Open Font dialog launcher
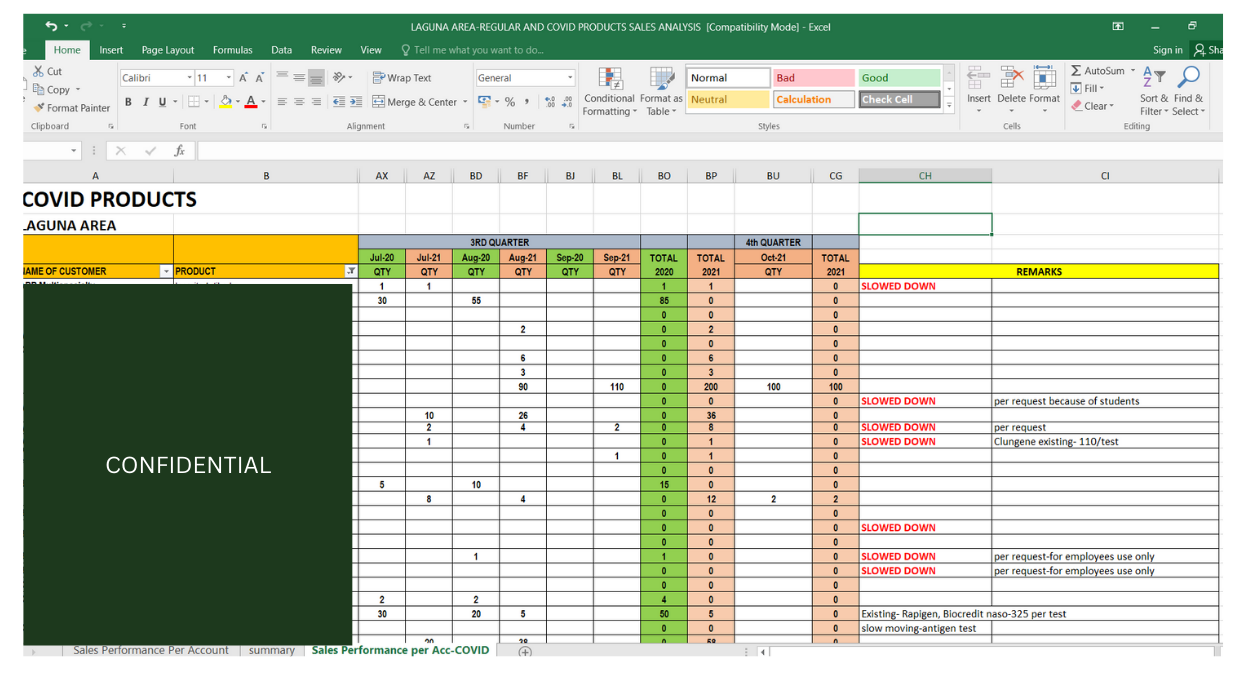1237x675 pixels. pyautogui.click(x=265, y=127)
